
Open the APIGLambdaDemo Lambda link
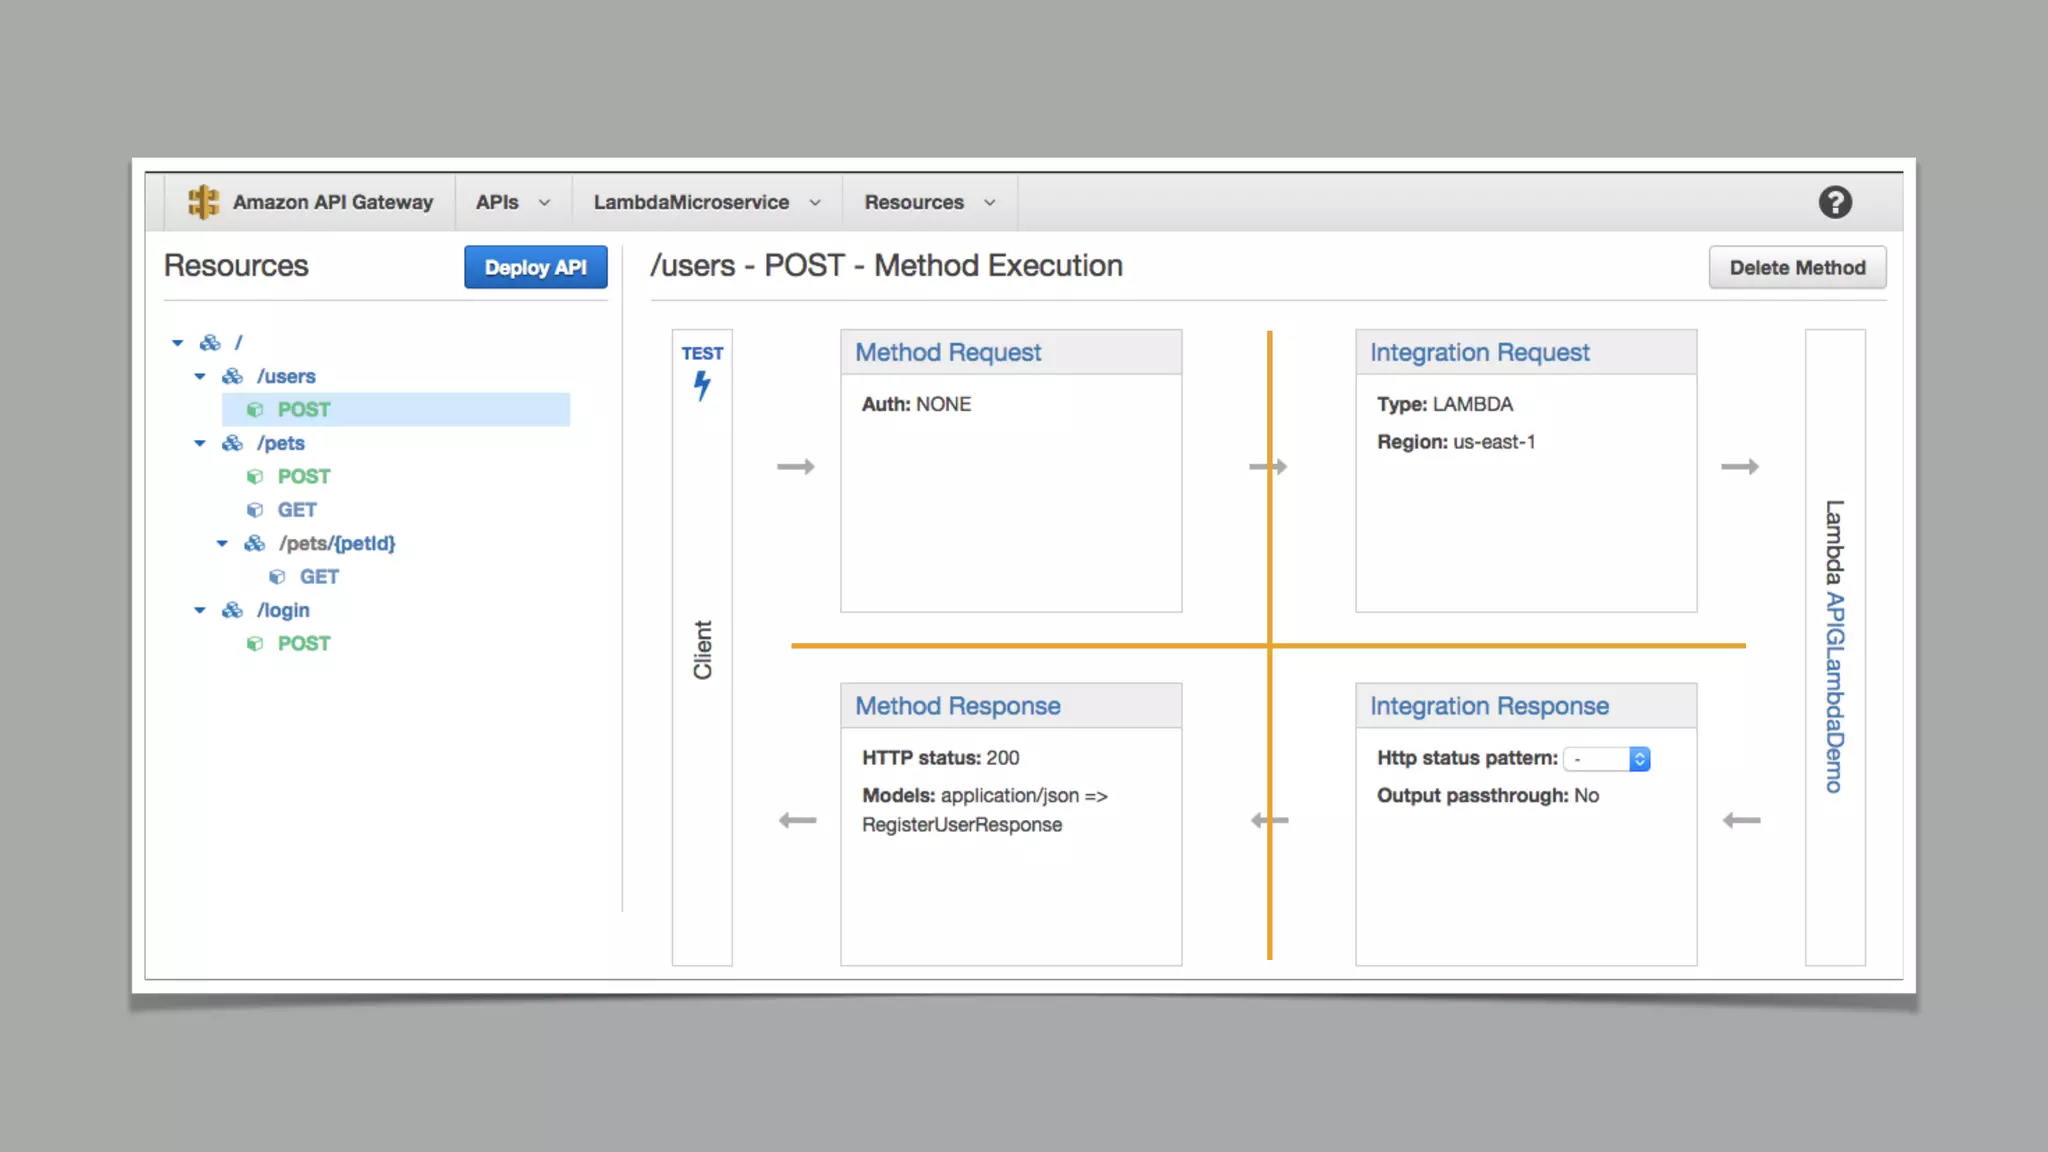1834,692
